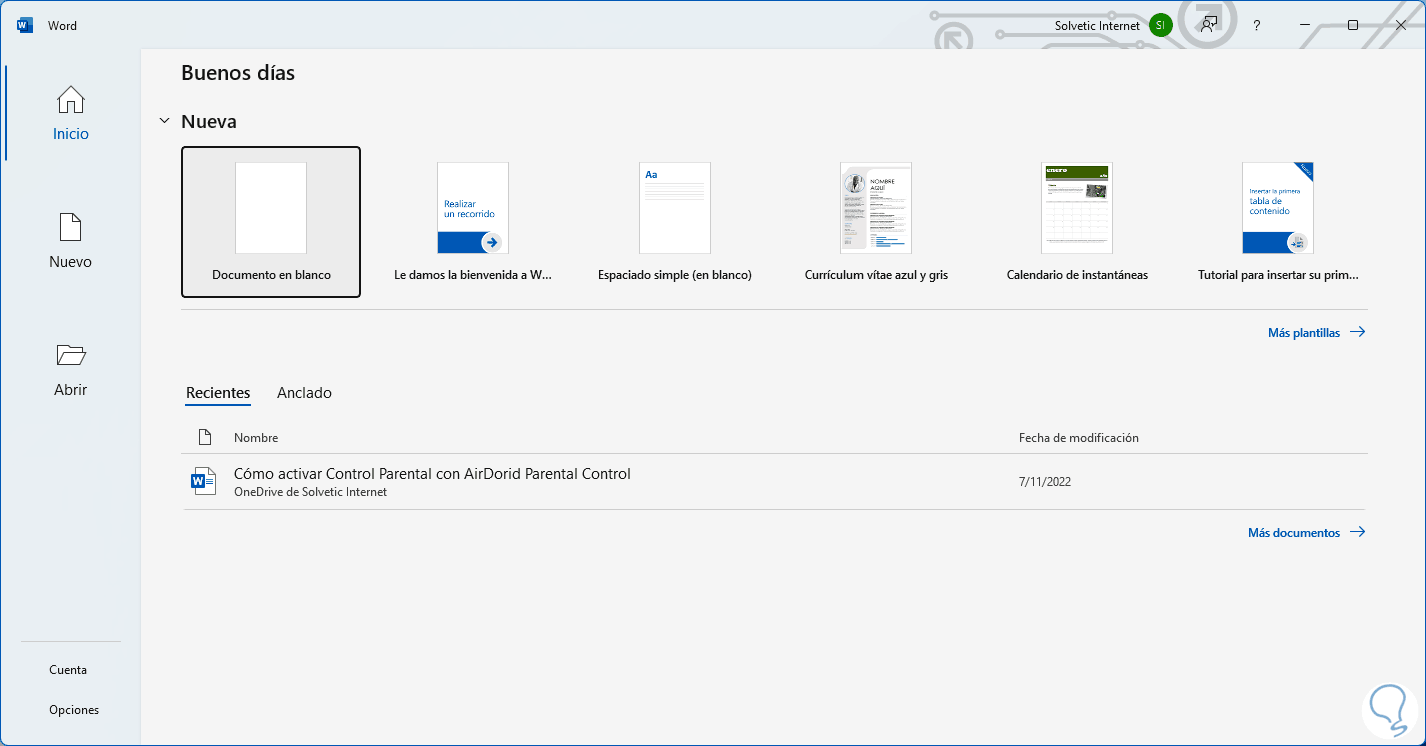Open the Inicio home icon
The image size is (1426, 746).
tap(71, 100)
